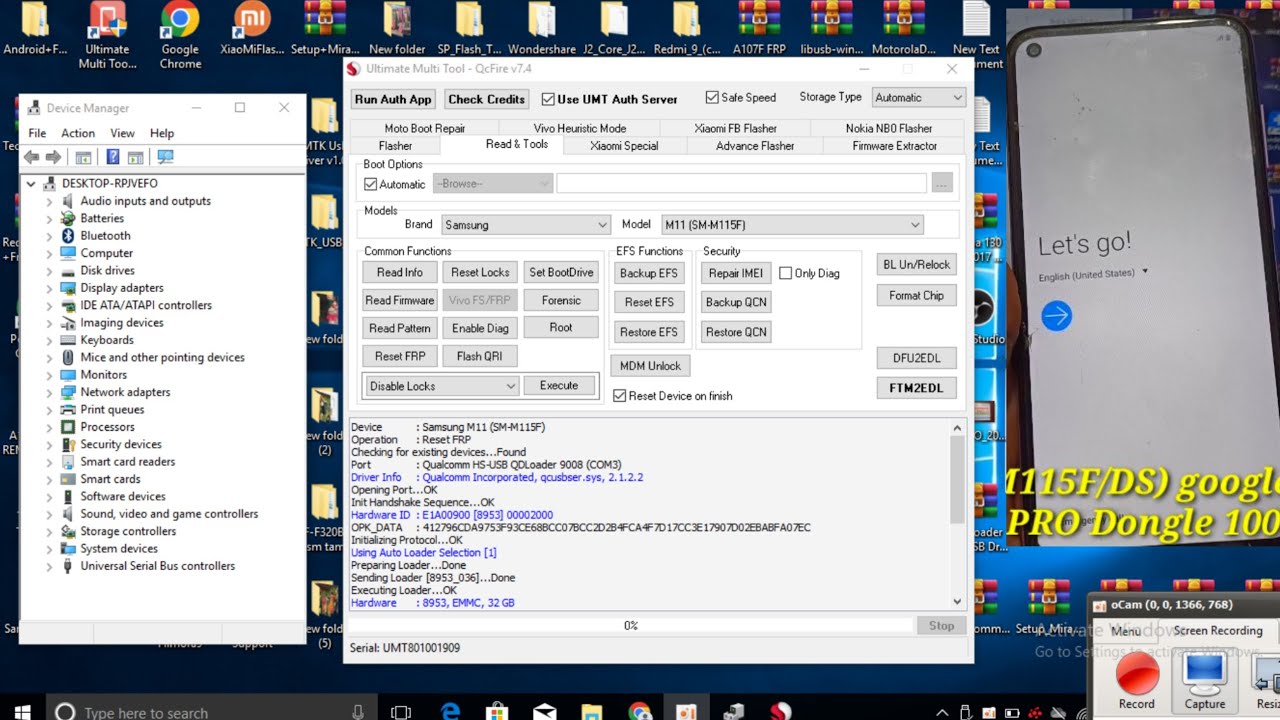The width and height of the screenshot is (1280, 720).
Task: Open the SP_Flash_T folder icon
Action: pyautogui.click(x=469, y=30)
